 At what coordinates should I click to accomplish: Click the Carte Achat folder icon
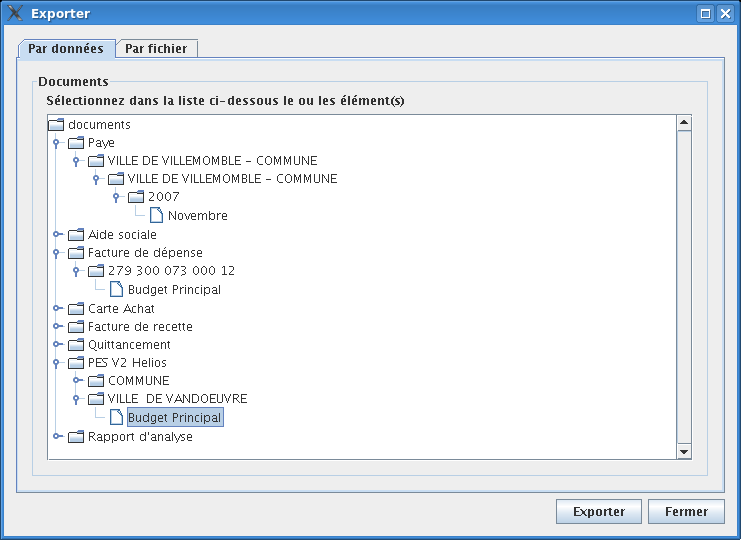pyautogui.click(x=76, y=309)
